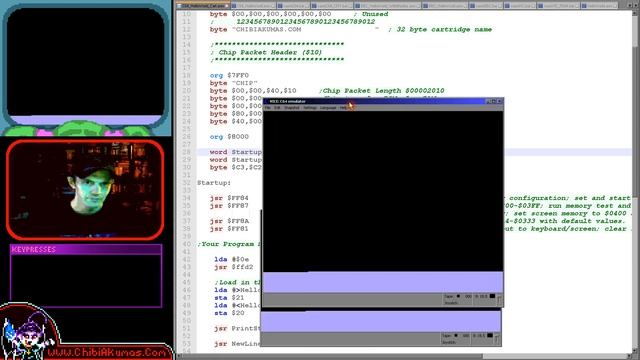640x360 pixels.
Task: Click the drive LED box in rear emulator
Action: click(x=490, y=336)
